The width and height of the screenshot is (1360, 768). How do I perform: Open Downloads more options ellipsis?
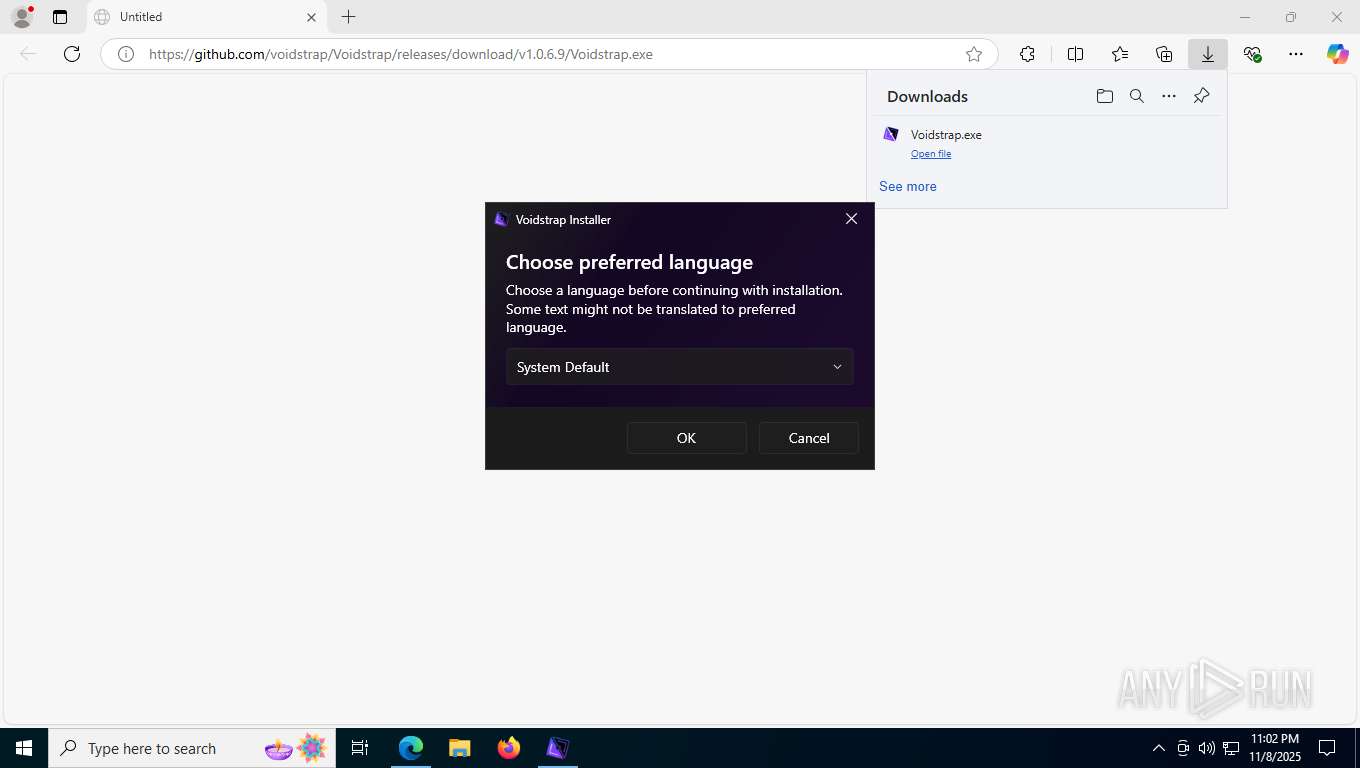coord(1169,96)
